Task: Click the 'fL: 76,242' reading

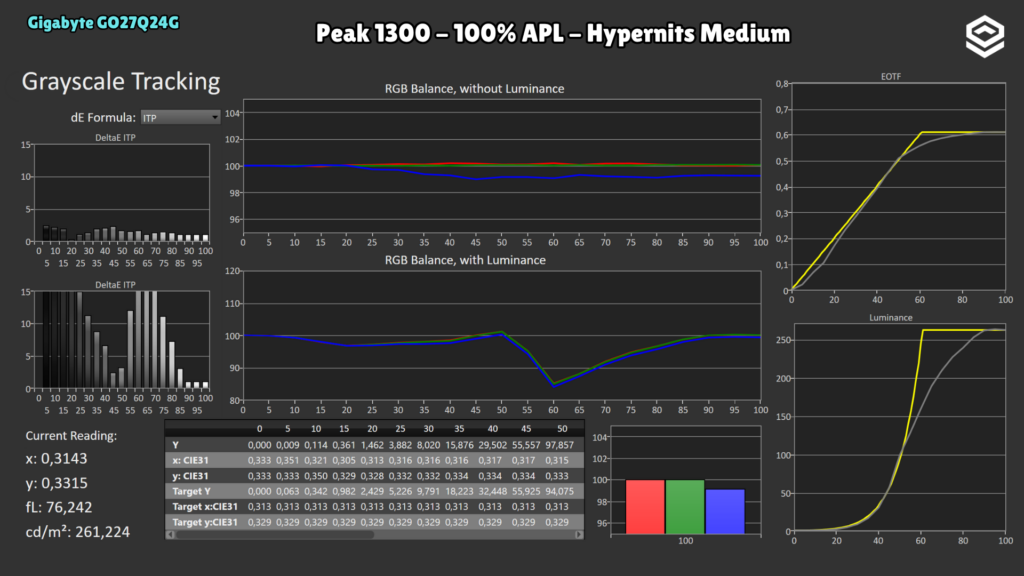Action: click(59, 507)
